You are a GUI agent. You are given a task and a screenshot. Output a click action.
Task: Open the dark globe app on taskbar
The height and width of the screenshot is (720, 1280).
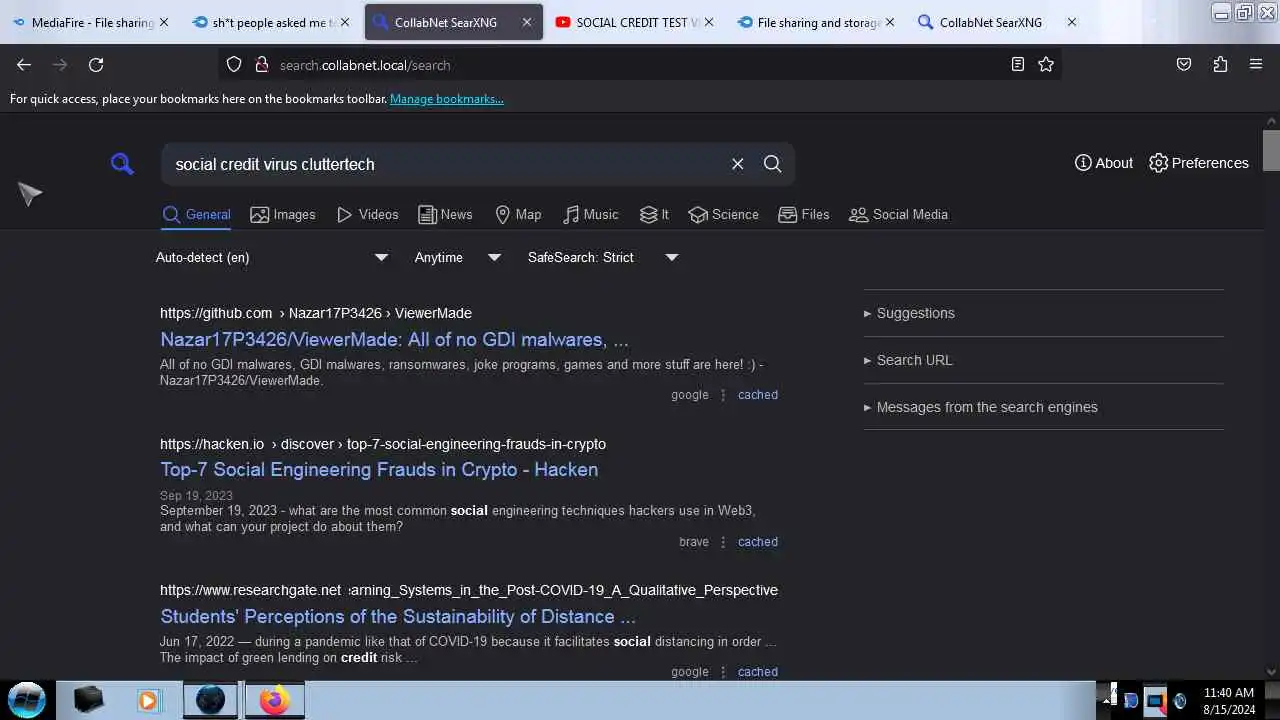[x=211, y=700]
